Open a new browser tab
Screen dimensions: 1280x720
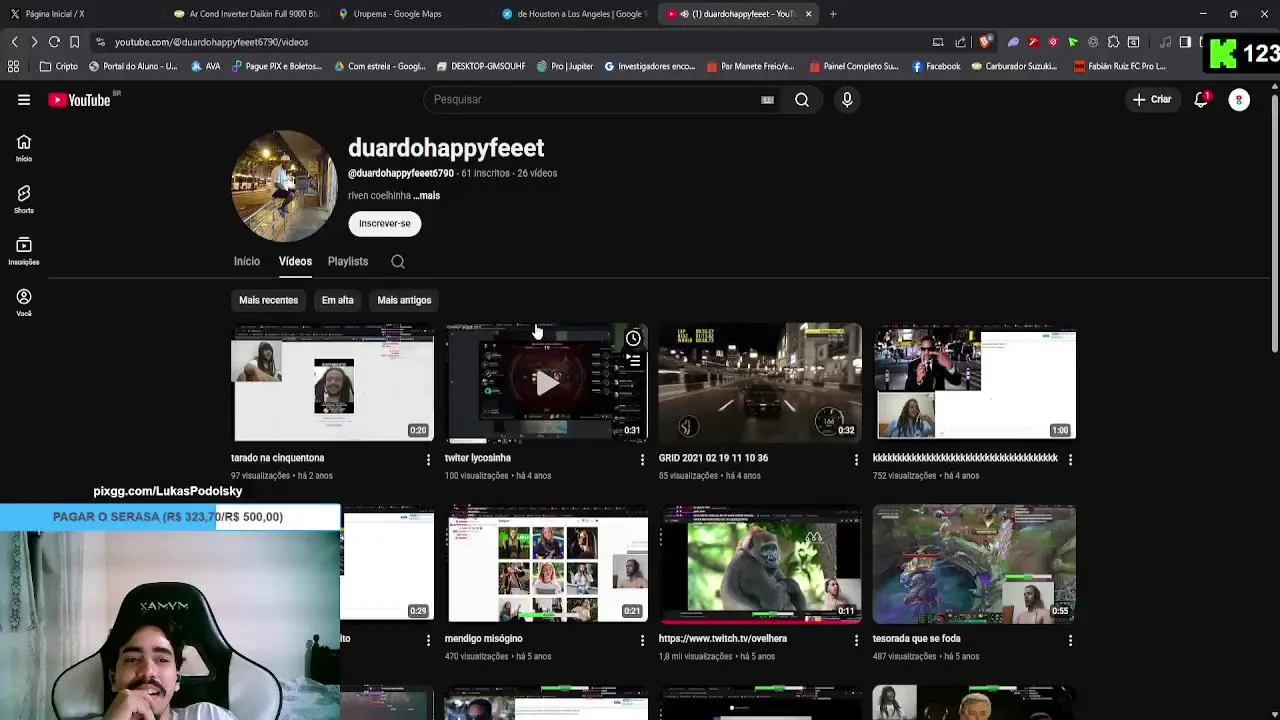click(x=833, y=14)
